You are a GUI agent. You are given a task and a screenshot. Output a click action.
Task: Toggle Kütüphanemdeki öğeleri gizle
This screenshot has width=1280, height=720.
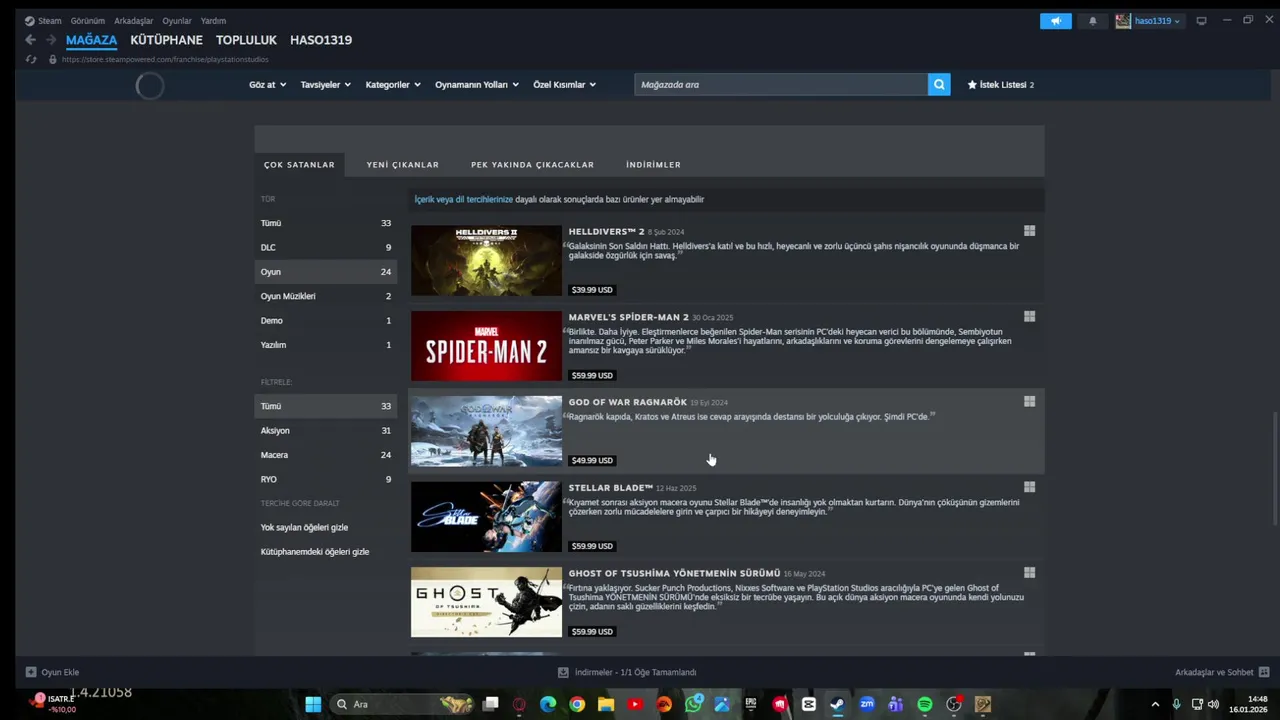point(315,552)
